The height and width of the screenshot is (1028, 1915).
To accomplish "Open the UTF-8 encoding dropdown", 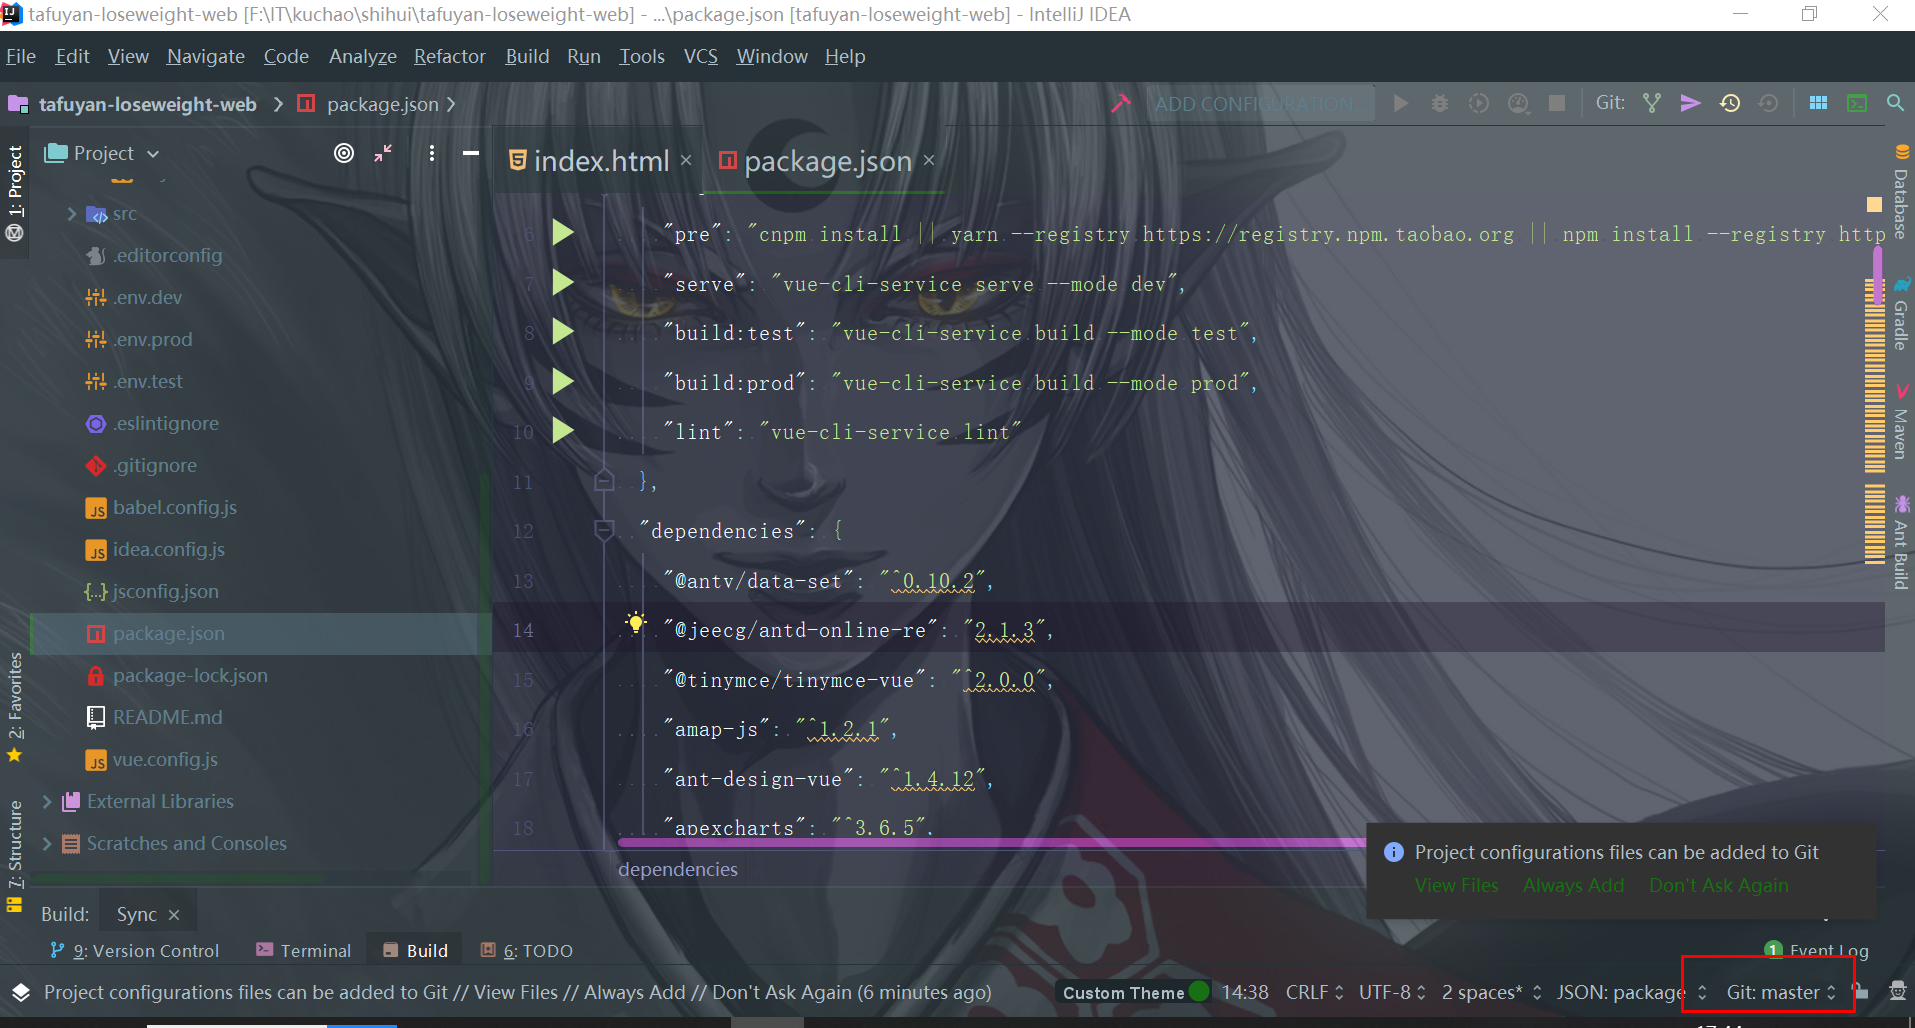I will point(1392,992).
